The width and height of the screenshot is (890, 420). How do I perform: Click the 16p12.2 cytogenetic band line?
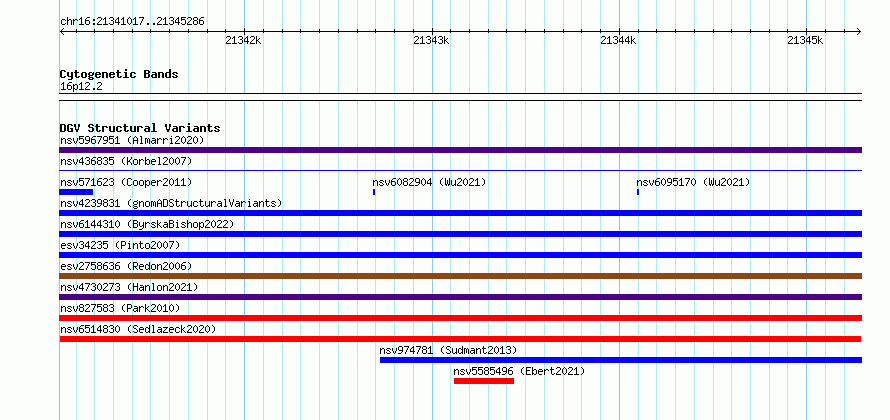tap(461, 97)
